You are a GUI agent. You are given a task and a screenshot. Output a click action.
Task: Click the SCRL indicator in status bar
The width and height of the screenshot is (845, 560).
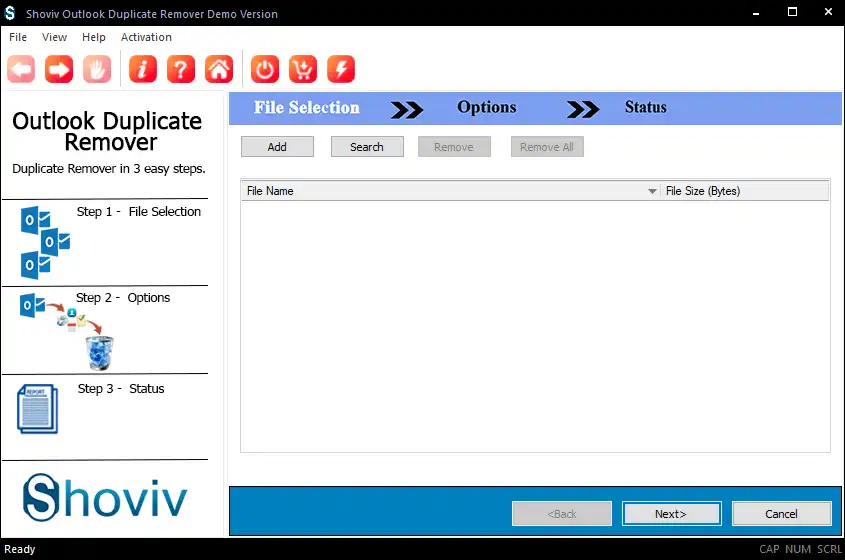click(x=829, y=549)
